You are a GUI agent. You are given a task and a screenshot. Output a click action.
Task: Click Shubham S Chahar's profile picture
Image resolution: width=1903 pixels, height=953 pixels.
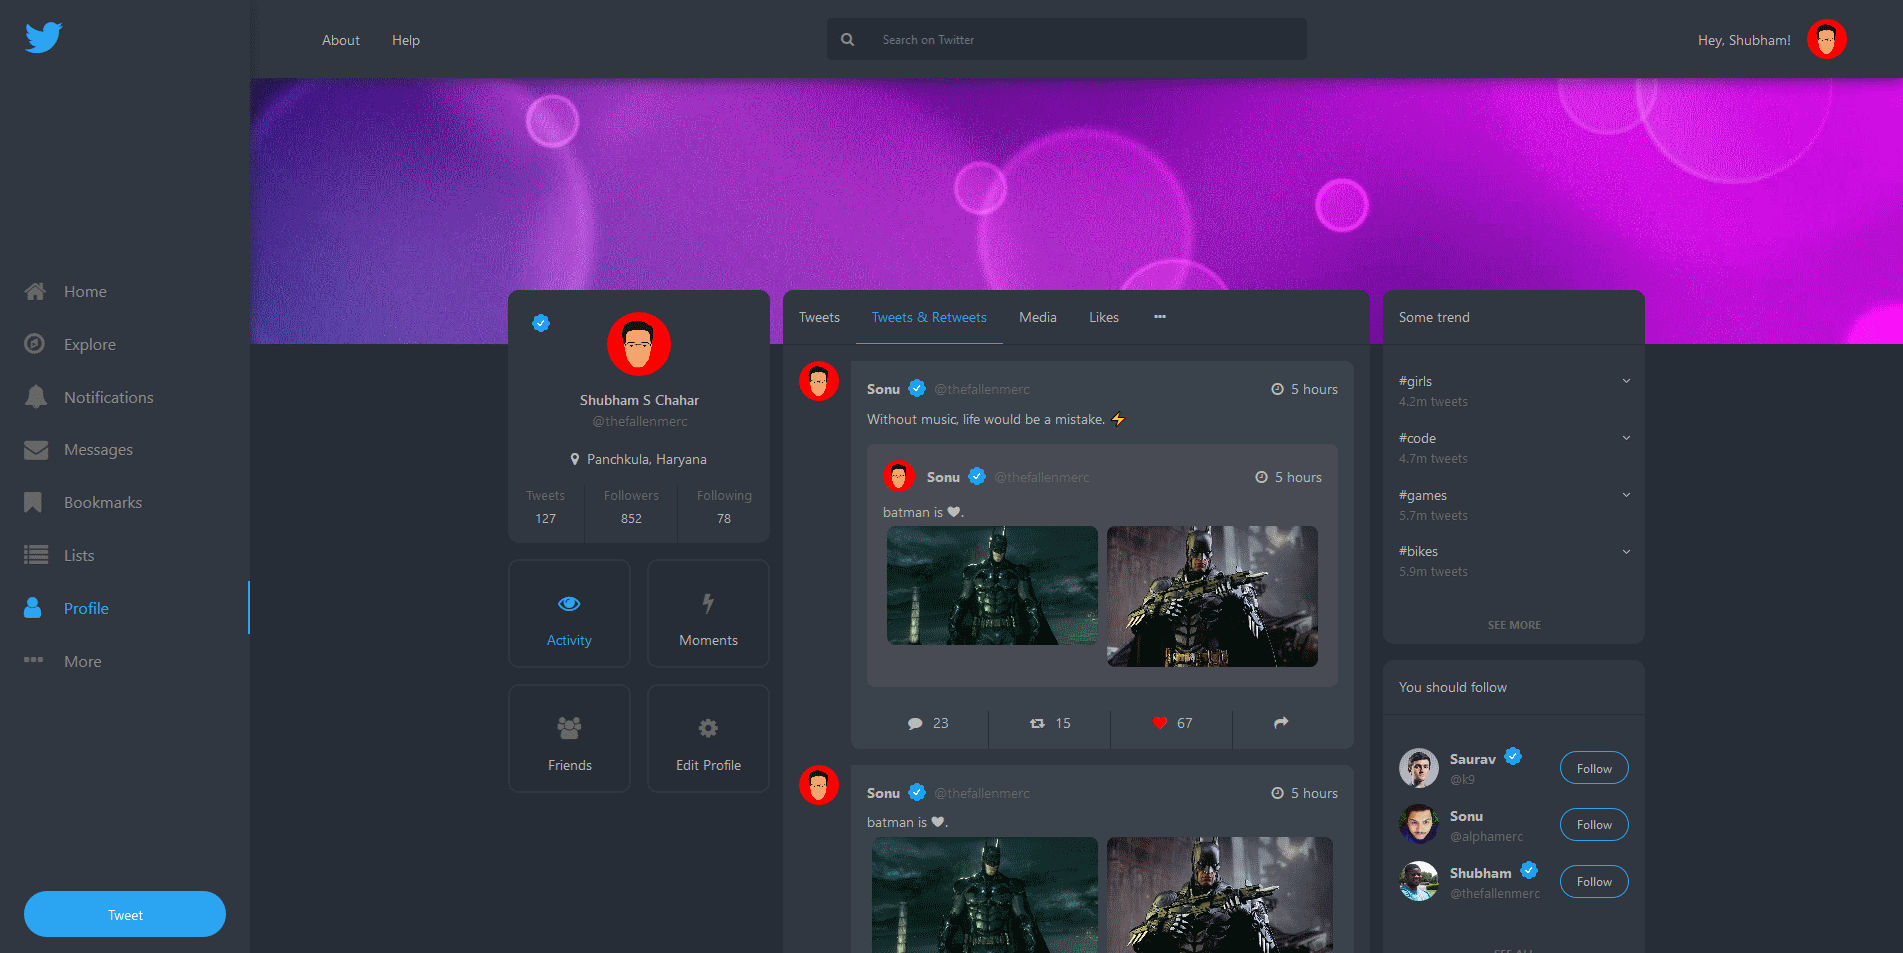[x=639, y=344]
